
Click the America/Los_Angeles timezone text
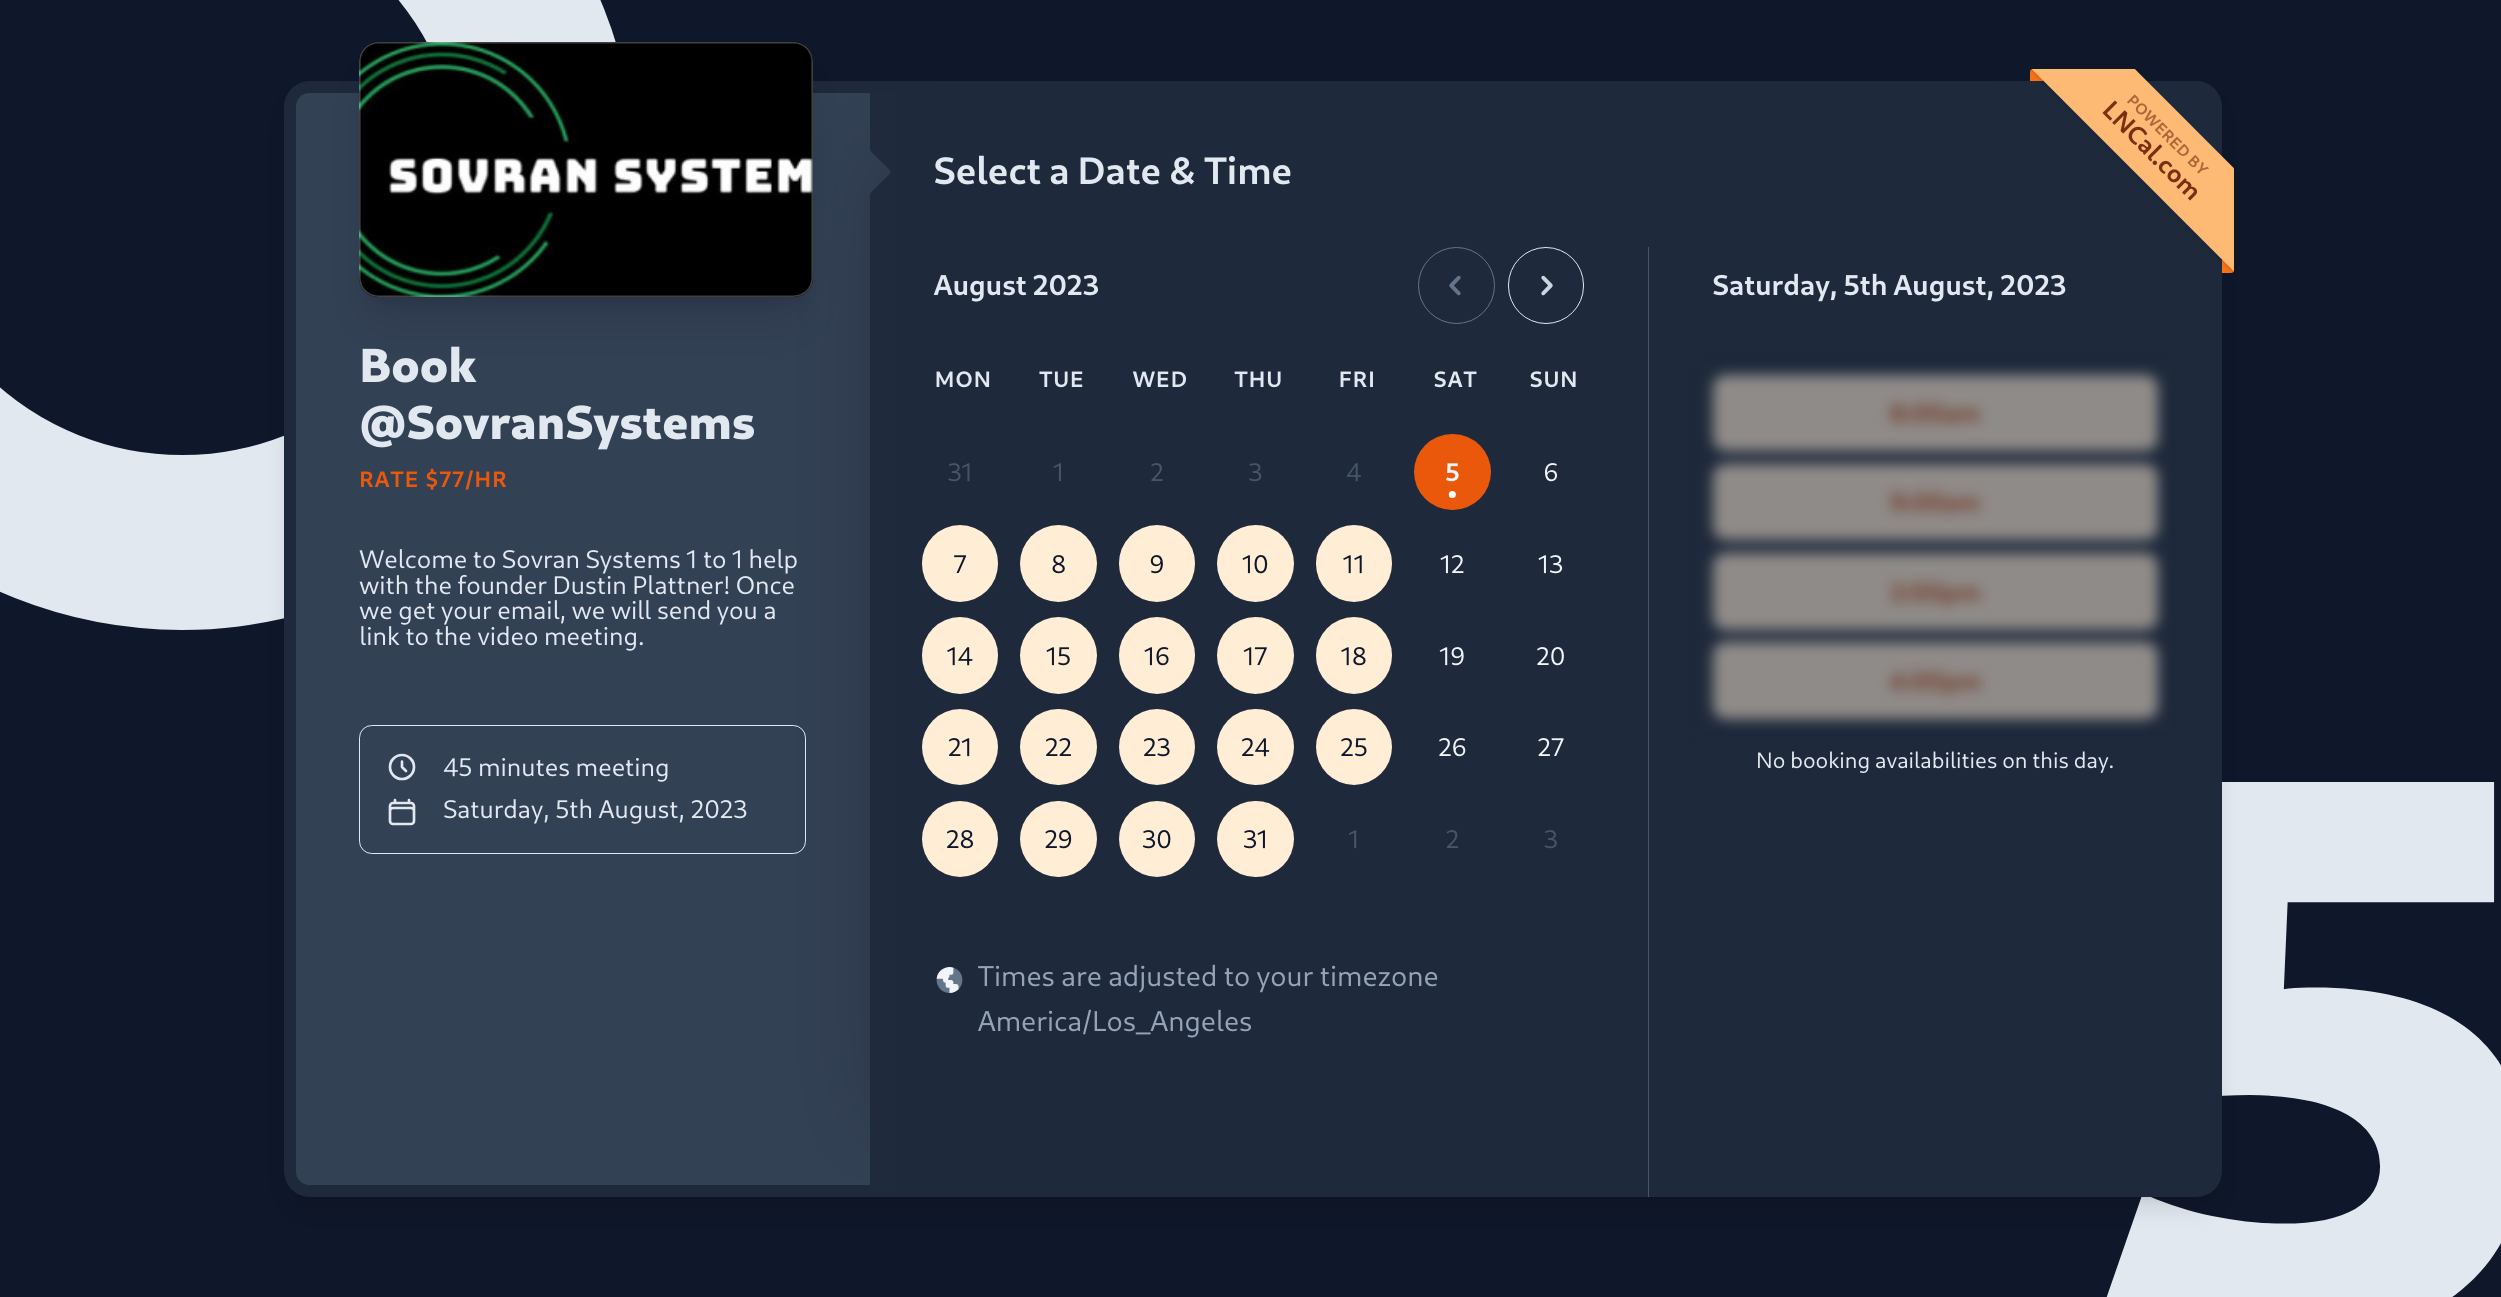(1115, 1022)
